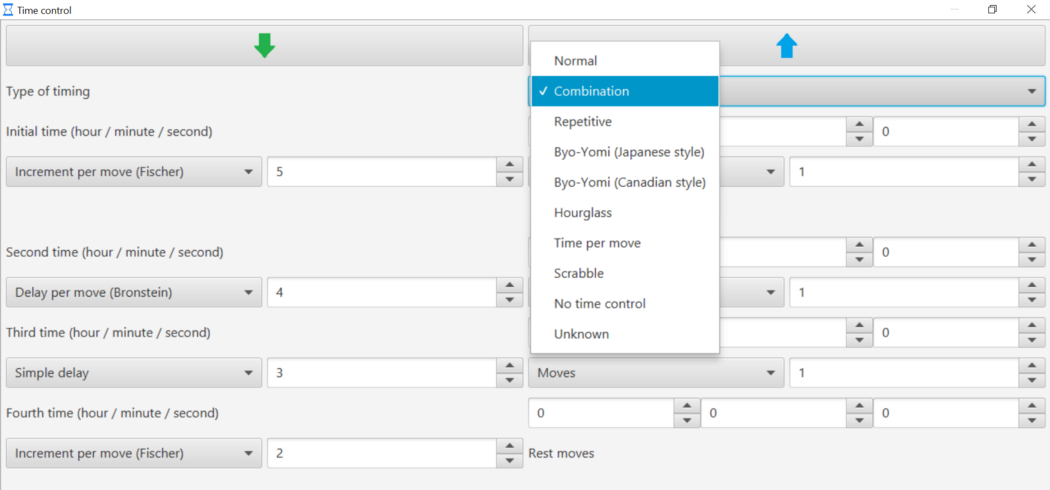The width and height of the screenshot is (1050, 490).
Task: Choose No time control option
Action: [599, 303]
